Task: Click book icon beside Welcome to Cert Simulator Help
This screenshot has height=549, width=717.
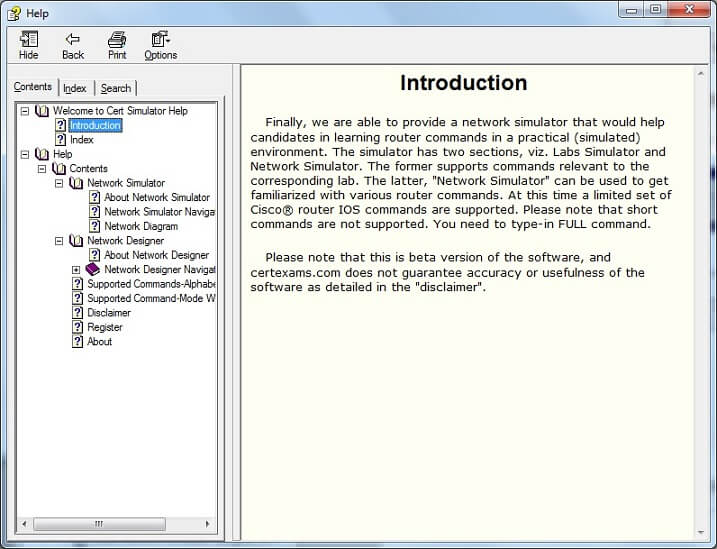Action: (x=42, y=111)
